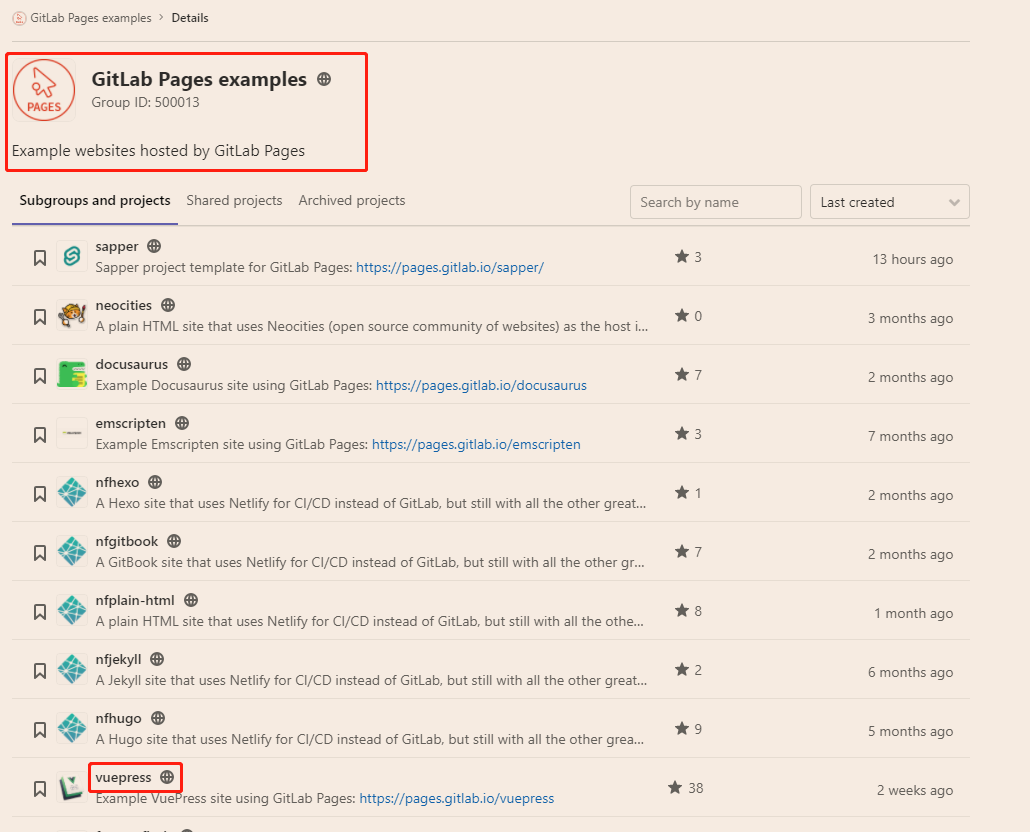Click the vuepress project avatar
Image resolution: width=1030 pixels, height=832 pixels.
(x=72, y=788)
